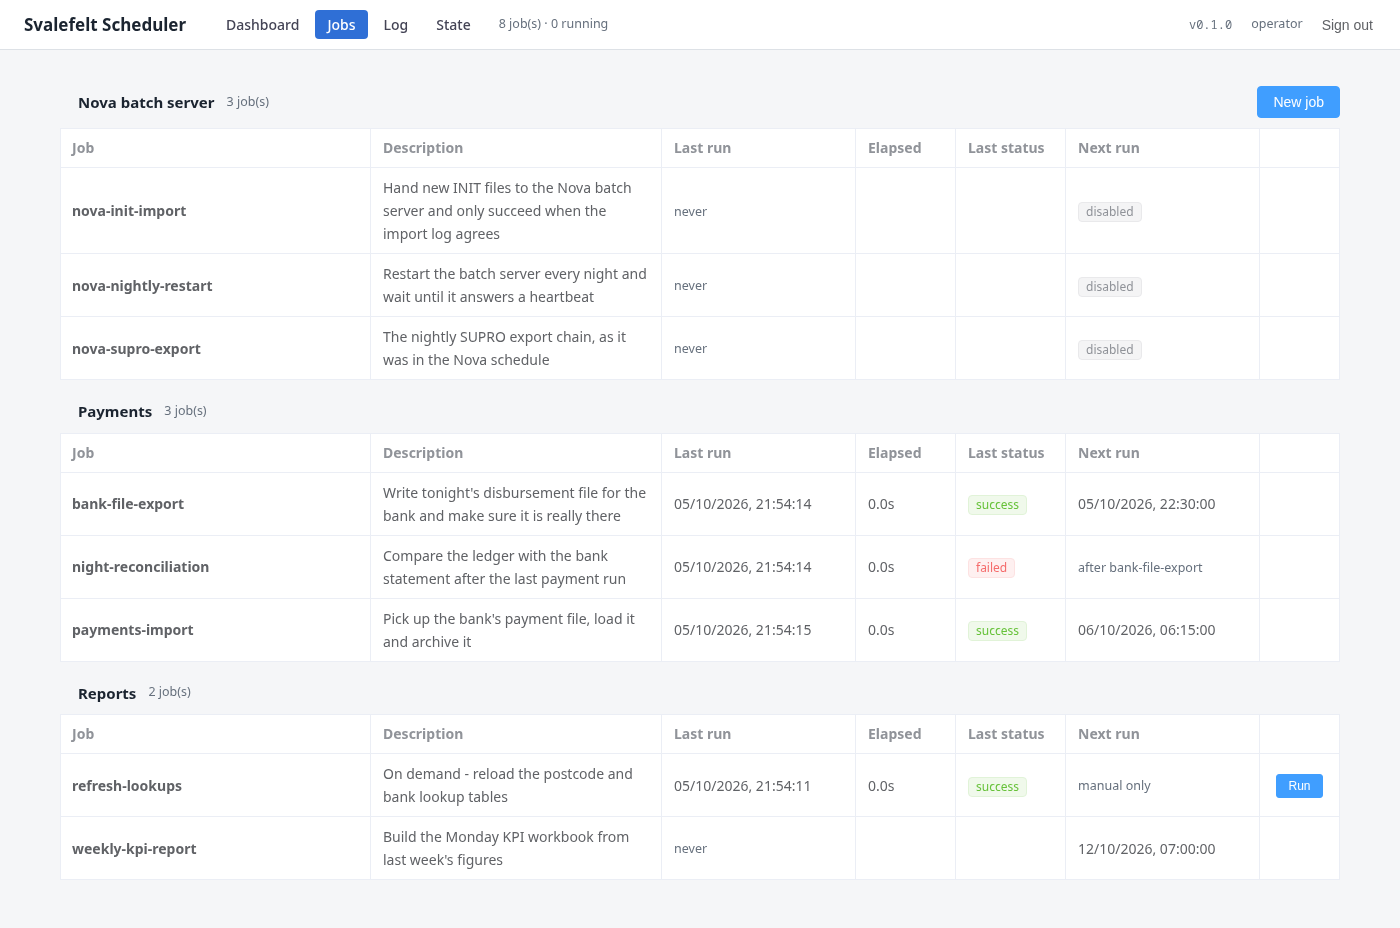This screenshot has width=1400, height=928.
Task: Click the Reports group heading
Action: pos(107,694)
